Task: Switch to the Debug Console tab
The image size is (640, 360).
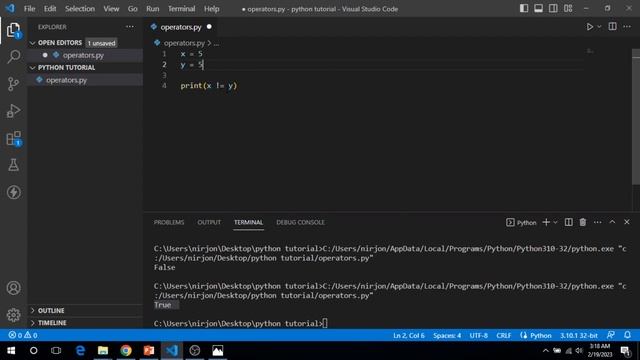Action: [x=300, y=222]
